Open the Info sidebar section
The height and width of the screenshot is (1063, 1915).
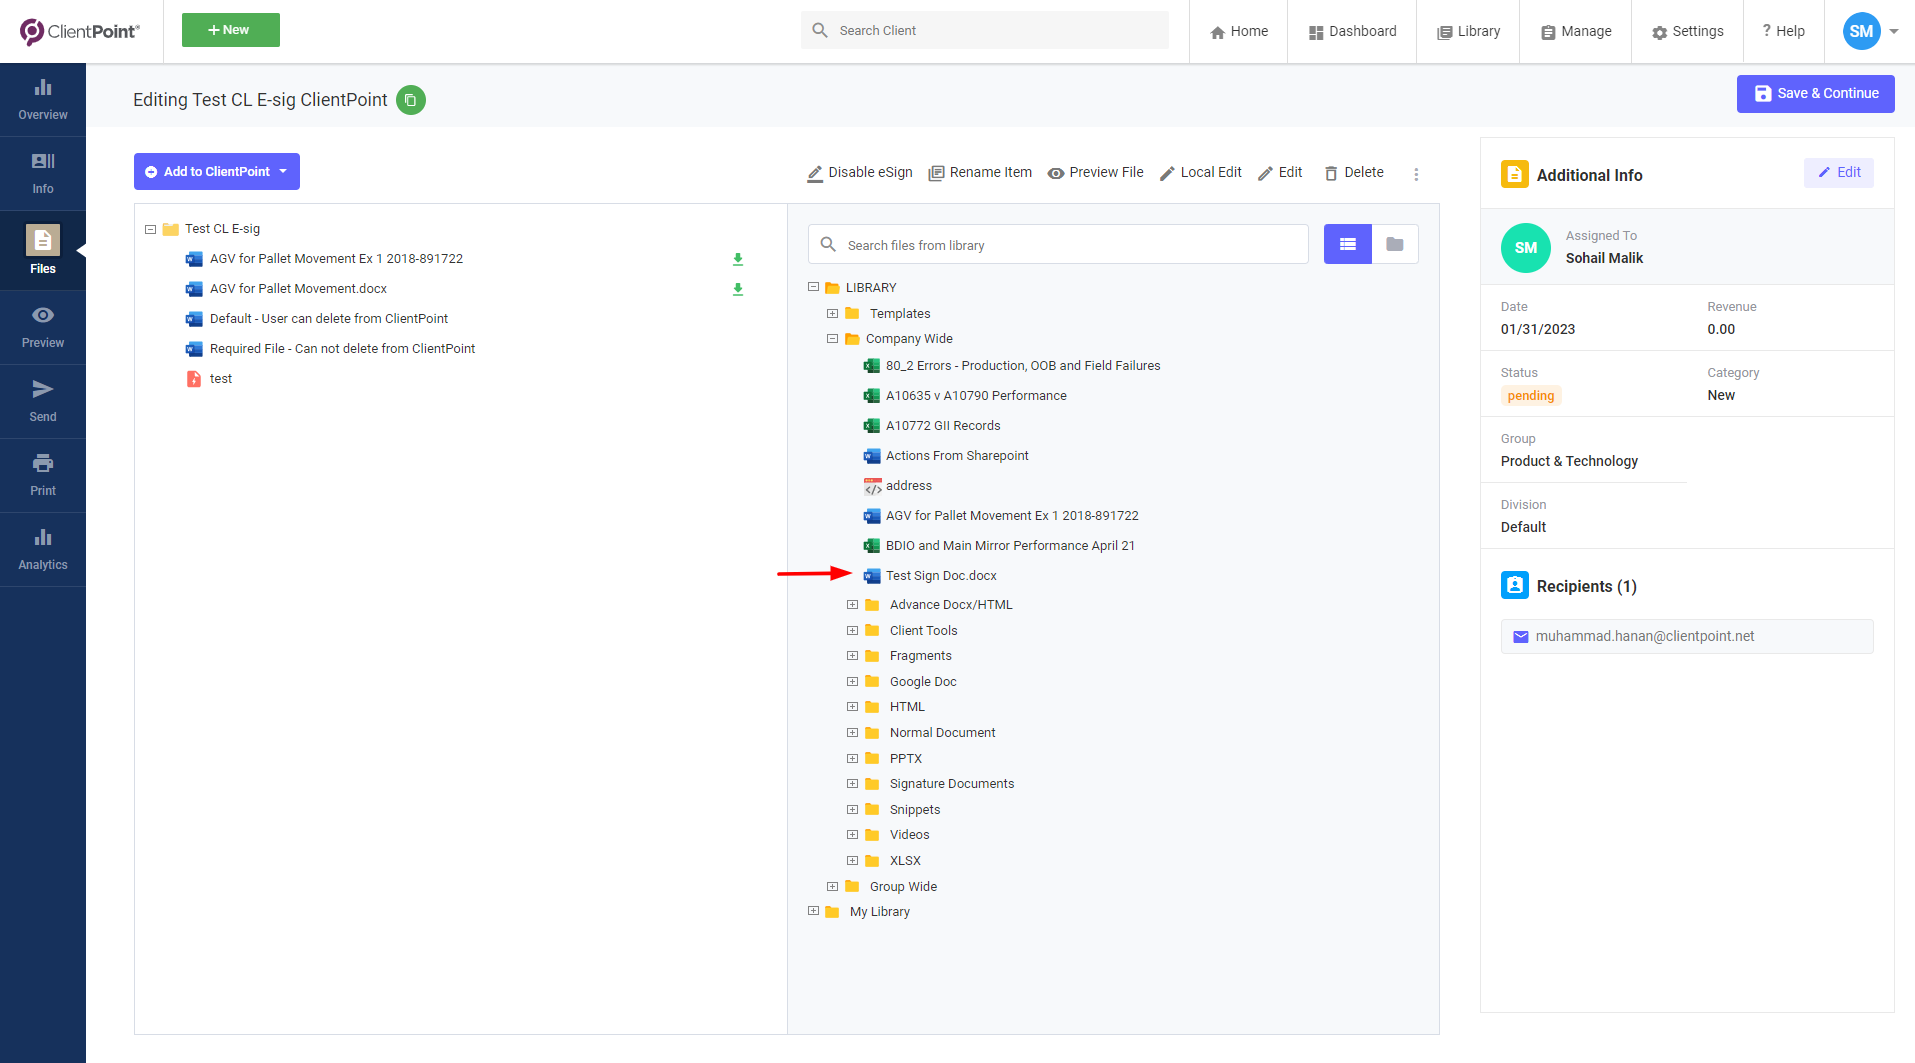(43, 174)
